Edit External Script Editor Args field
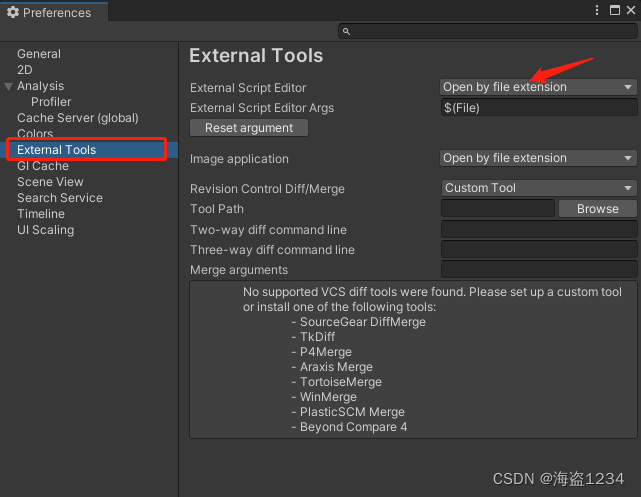Screen dimensions: 641x497 [x=539, y=108]
